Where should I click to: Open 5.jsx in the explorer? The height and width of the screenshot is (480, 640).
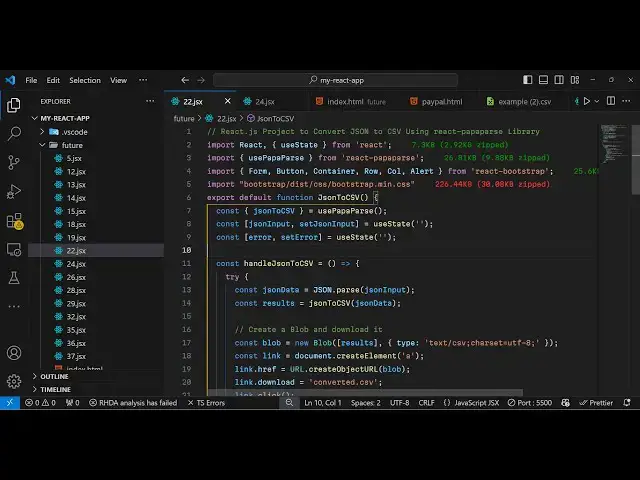pyautogui.click(x=97, y=158)
